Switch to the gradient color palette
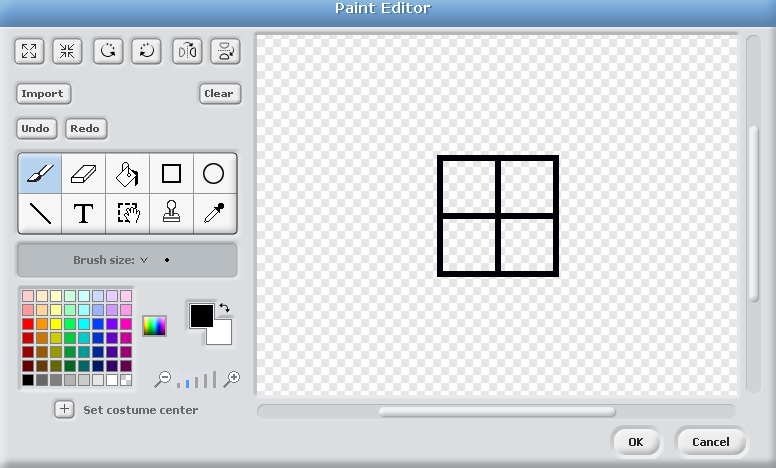The height and width of the screenshot is (468, 776). [x=154, y=325]
